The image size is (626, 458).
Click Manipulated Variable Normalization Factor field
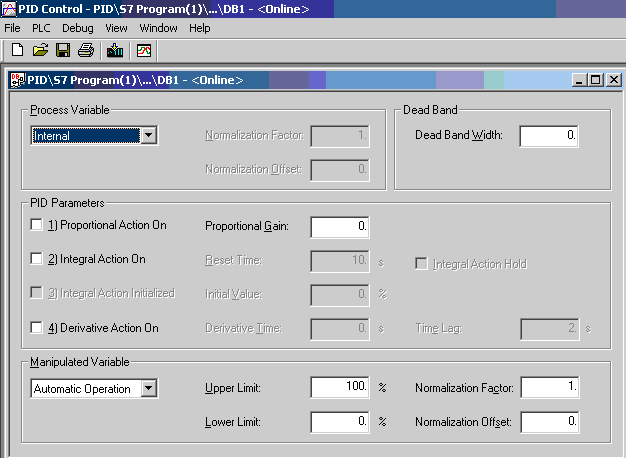550,387
